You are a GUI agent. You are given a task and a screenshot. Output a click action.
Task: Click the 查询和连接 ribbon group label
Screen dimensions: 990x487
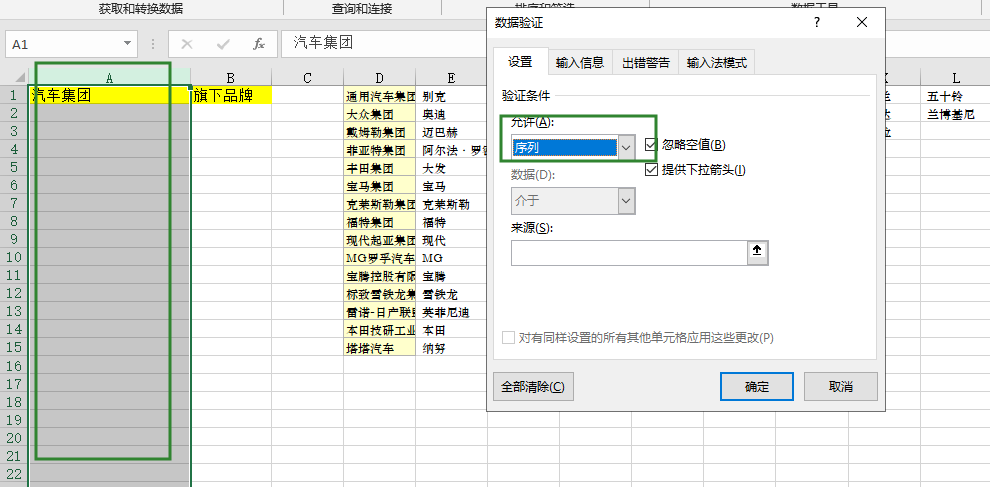tap(362, 8)
